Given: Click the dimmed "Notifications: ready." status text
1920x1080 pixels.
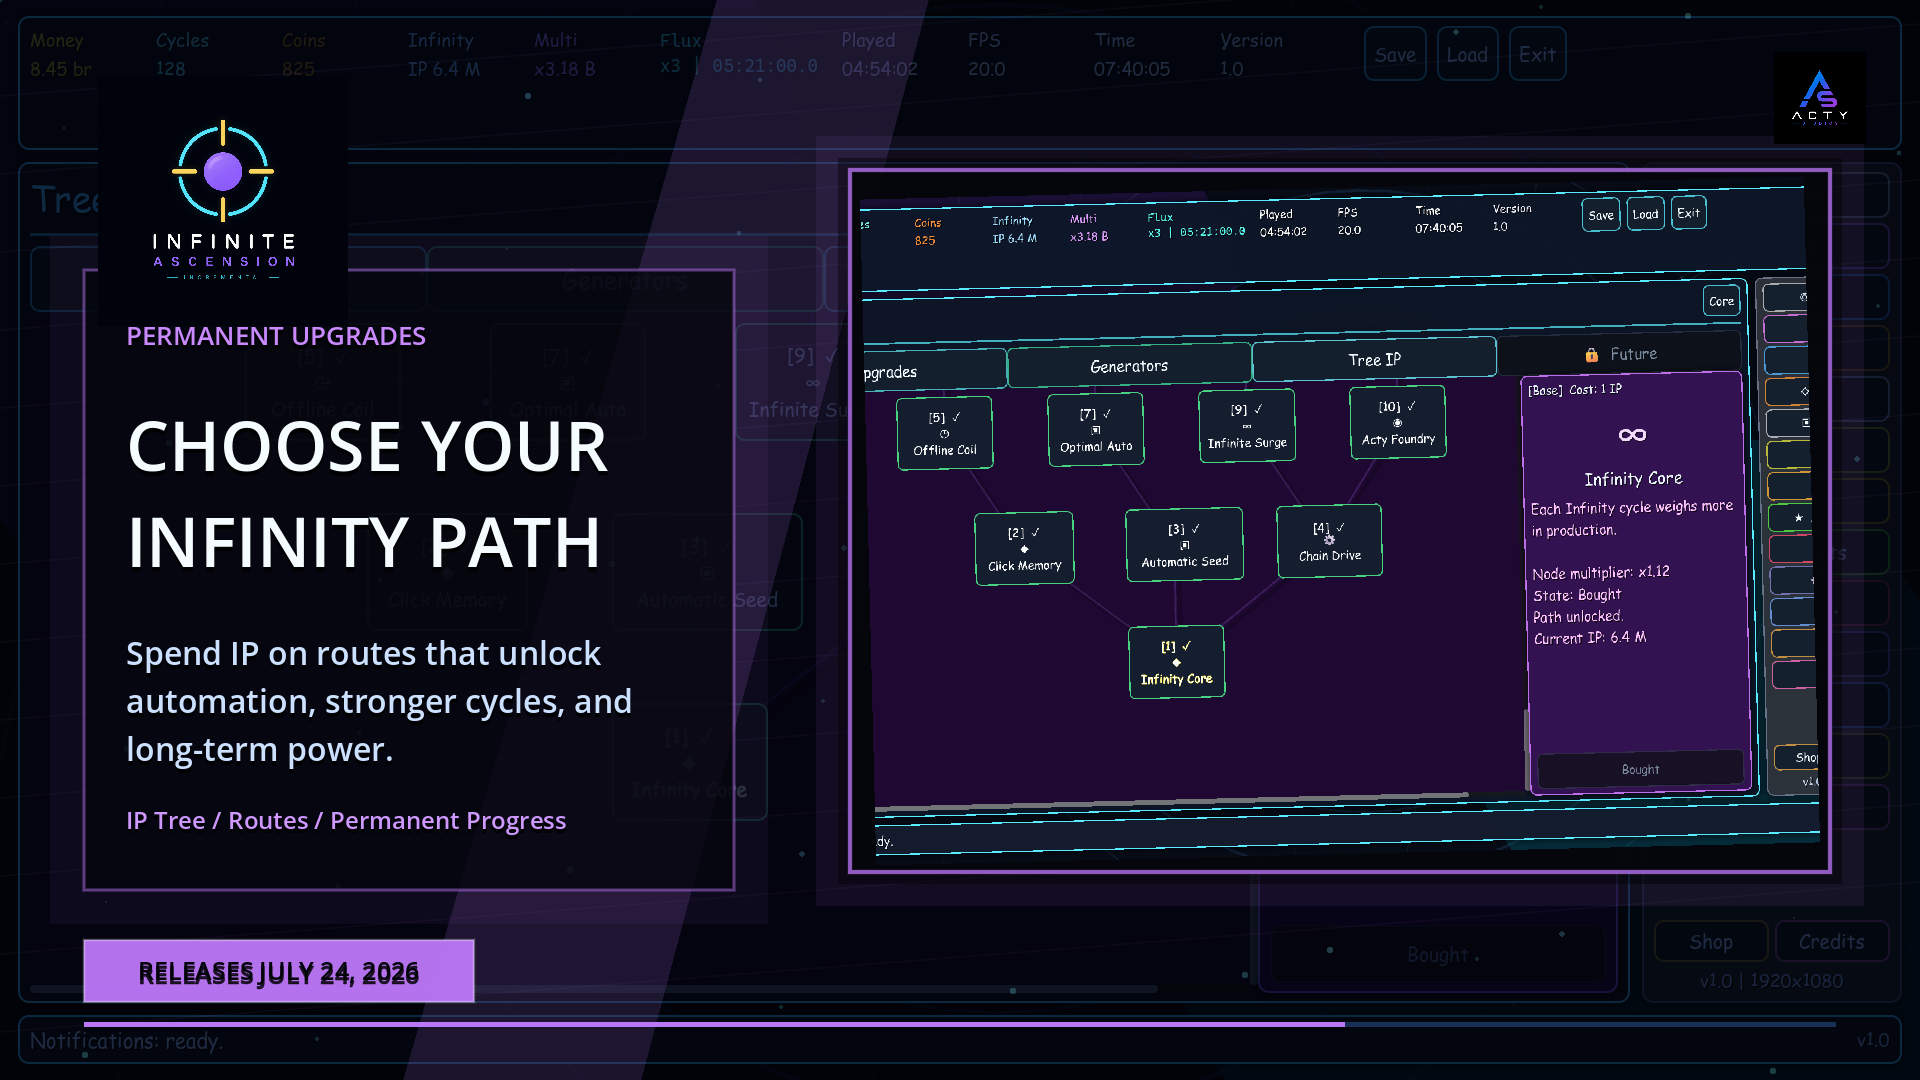Looking at the screenshot, I should pyautogui.click(x=126, y=1041).
